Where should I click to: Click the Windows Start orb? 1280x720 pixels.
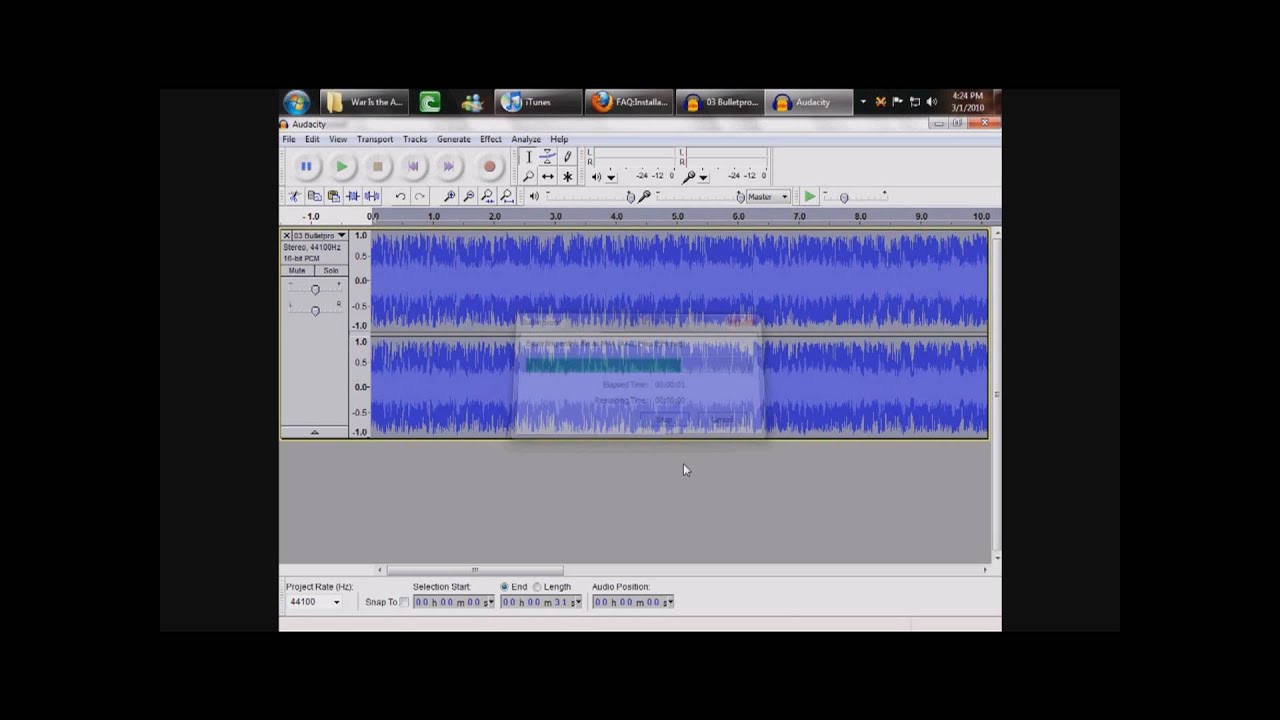click(x=296, y=102)
